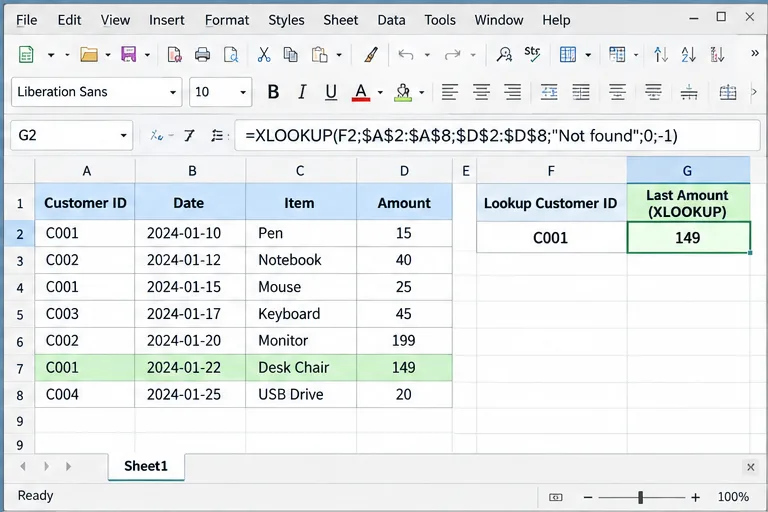This screenshot has height=512, width=768.
Task: Expand the New document dropdown arrow
Action: [51, 55]
